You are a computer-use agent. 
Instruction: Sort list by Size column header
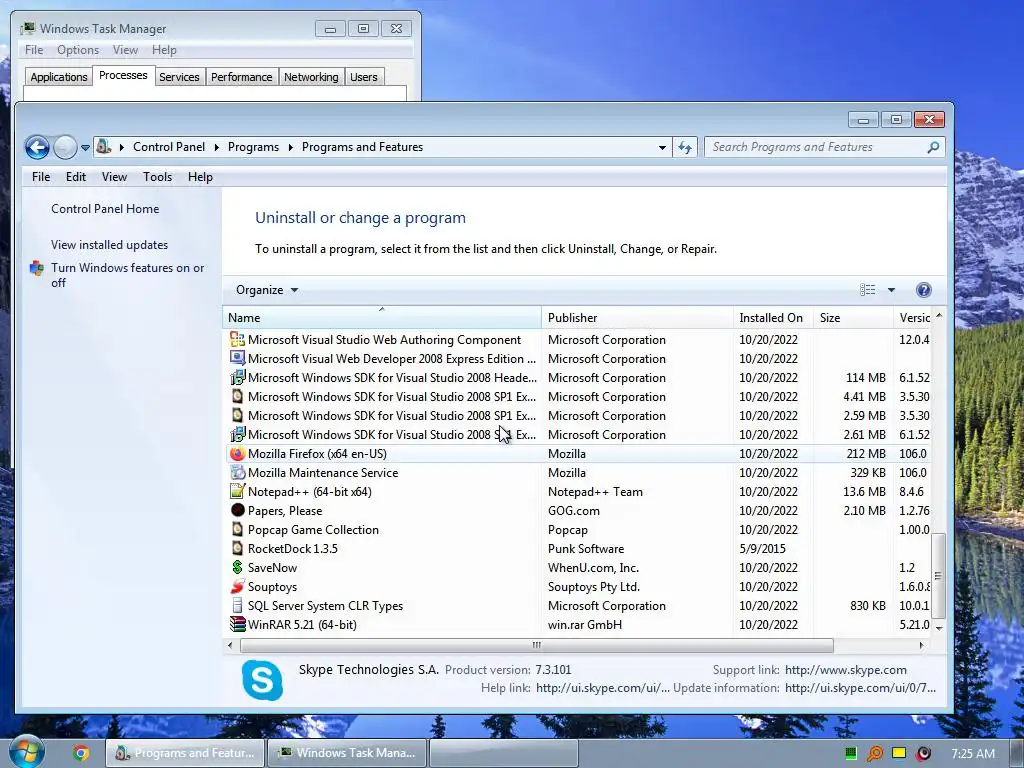[853, 318]
